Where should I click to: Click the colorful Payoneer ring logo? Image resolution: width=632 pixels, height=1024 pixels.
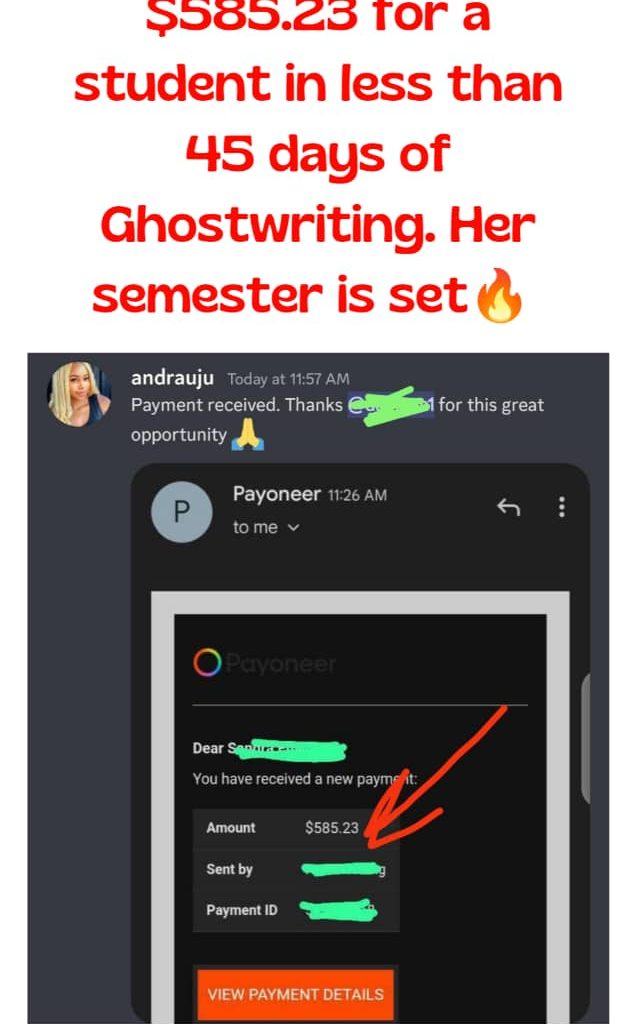point(207,663)
